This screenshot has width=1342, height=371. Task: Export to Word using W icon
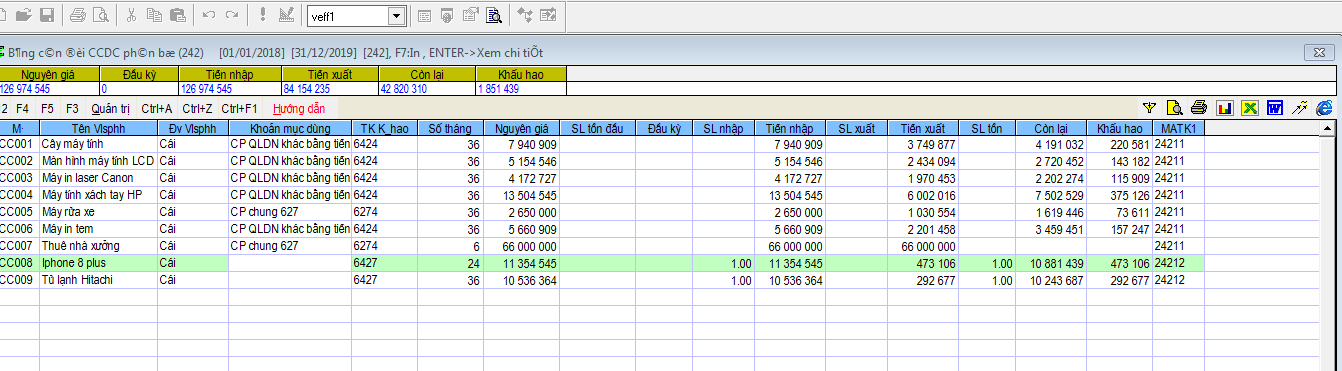point(1274,108)
